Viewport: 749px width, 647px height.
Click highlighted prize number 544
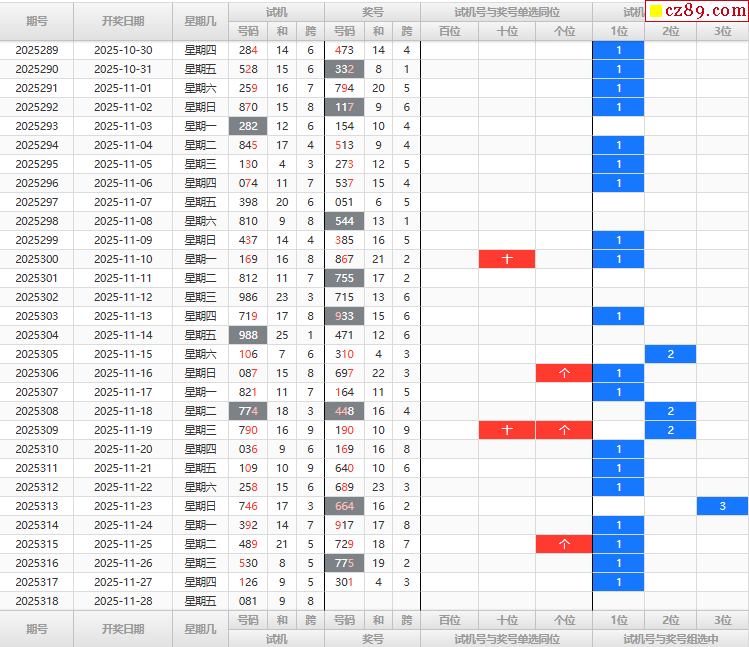click(x=344, y=221)
